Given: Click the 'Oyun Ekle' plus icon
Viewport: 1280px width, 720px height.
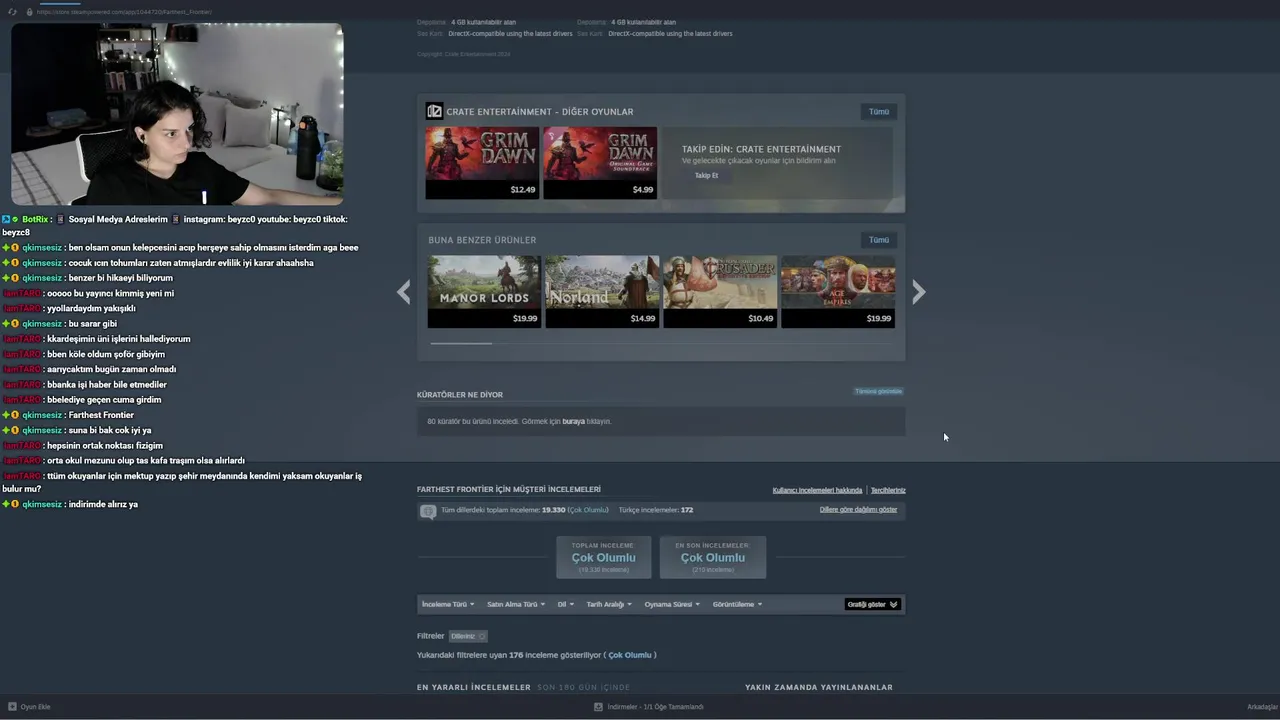Looking at the screenshot, I should [13, 706].
